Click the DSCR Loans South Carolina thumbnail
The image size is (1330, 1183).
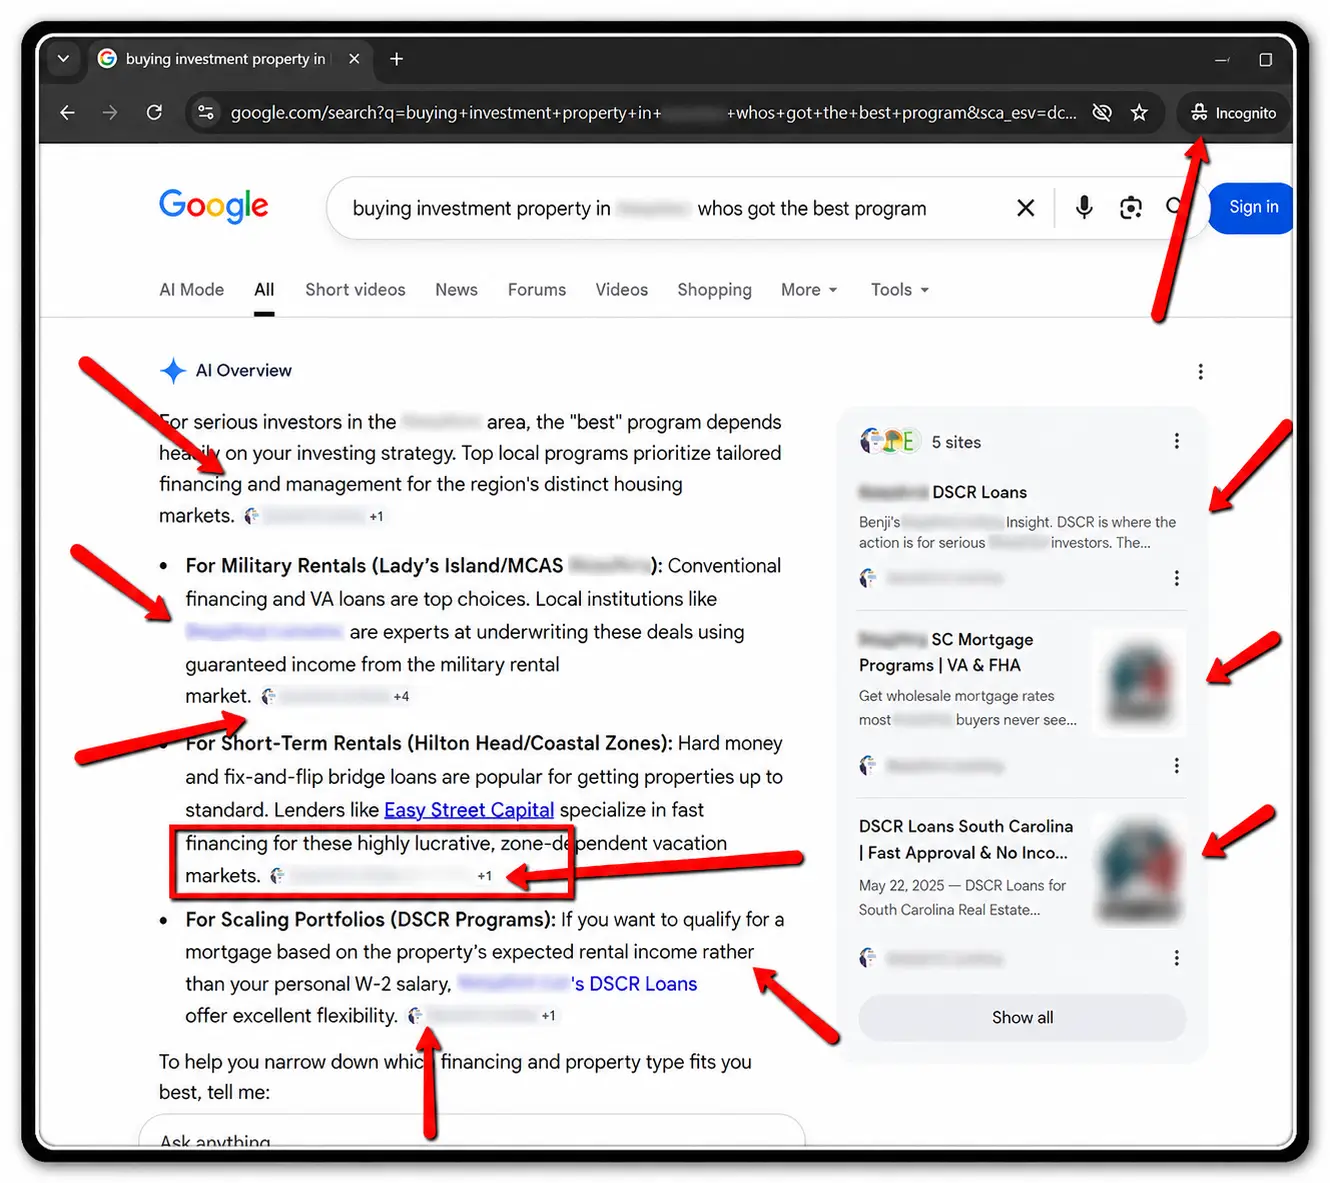point(1139,870)
